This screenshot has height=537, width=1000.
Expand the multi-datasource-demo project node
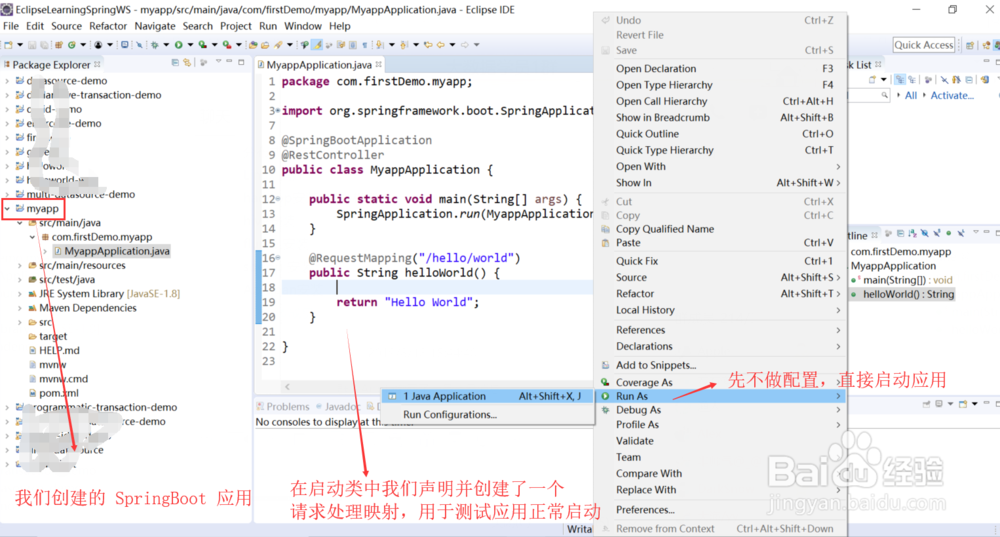(8, 195)
